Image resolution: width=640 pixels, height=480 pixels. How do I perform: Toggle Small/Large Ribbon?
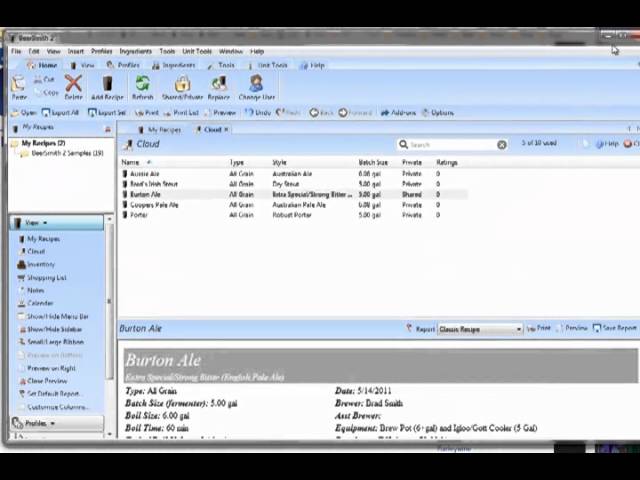tap(51, 342)
